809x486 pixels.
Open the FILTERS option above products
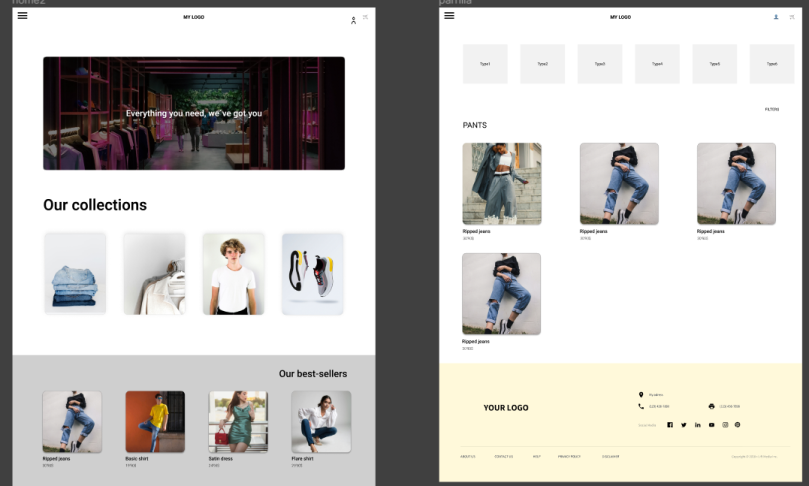click(771, 109)
